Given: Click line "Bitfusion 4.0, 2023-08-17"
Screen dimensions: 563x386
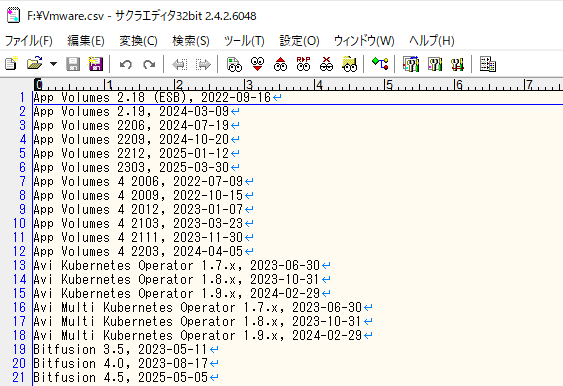Looking at the screenshot, I should pyautogui.click(x=121, y=363).
